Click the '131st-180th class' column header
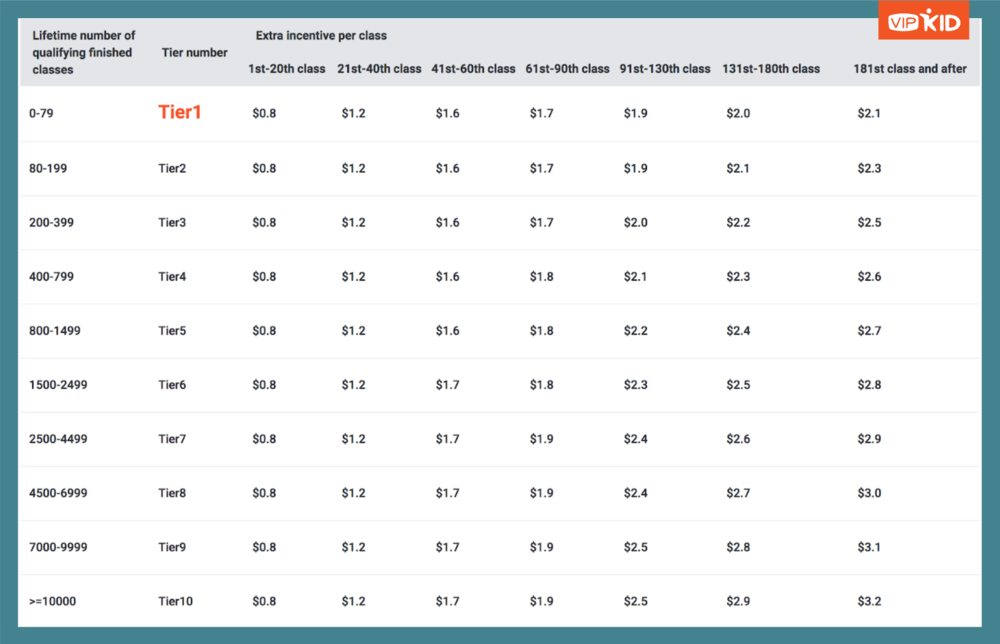 pos(770,69)
